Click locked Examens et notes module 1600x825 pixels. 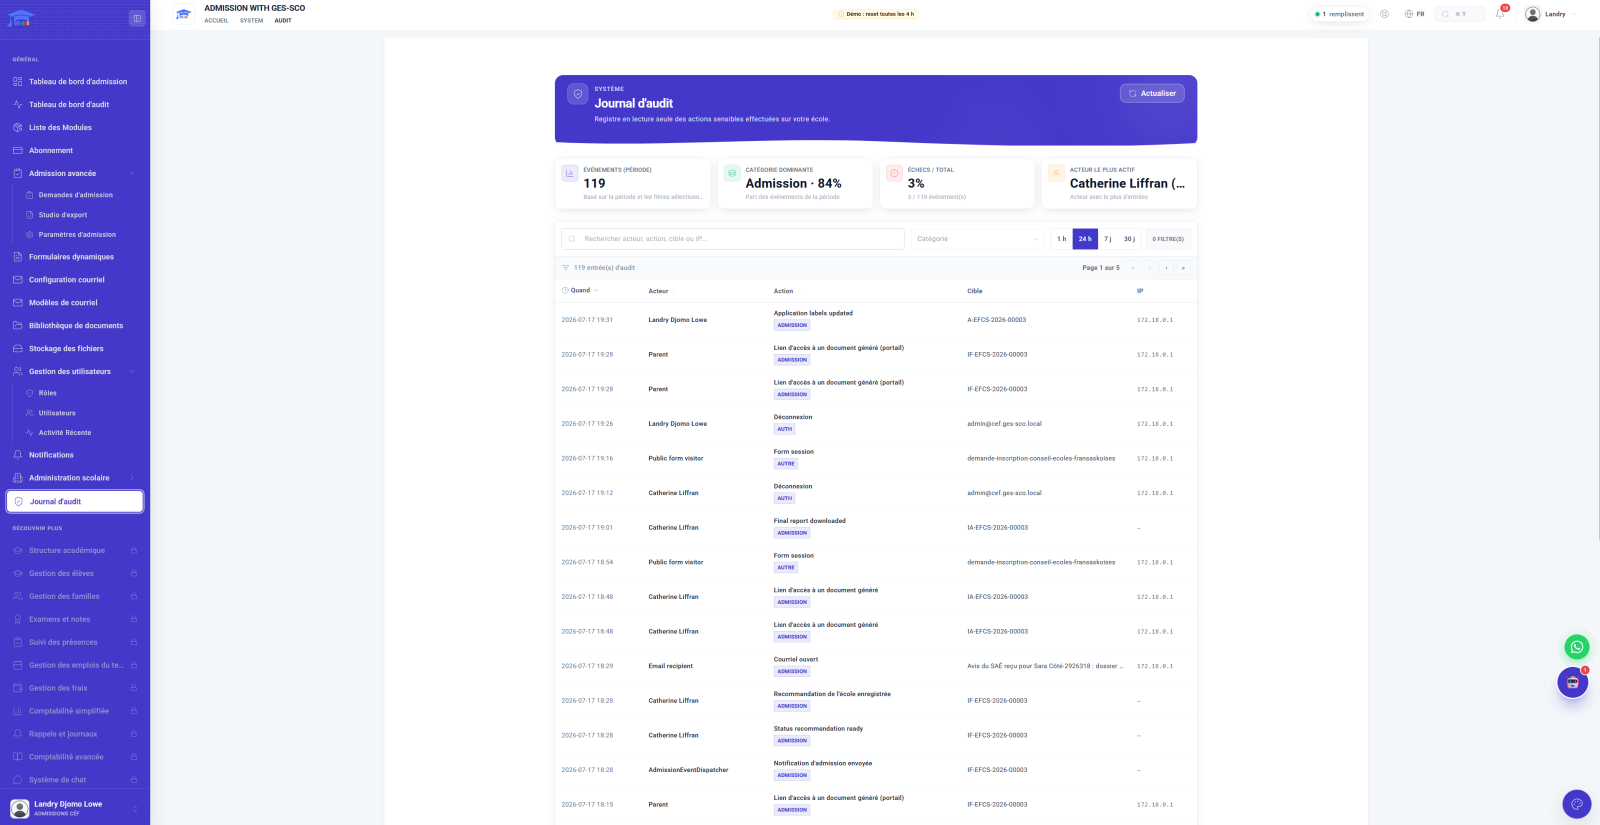click(75, 619)
